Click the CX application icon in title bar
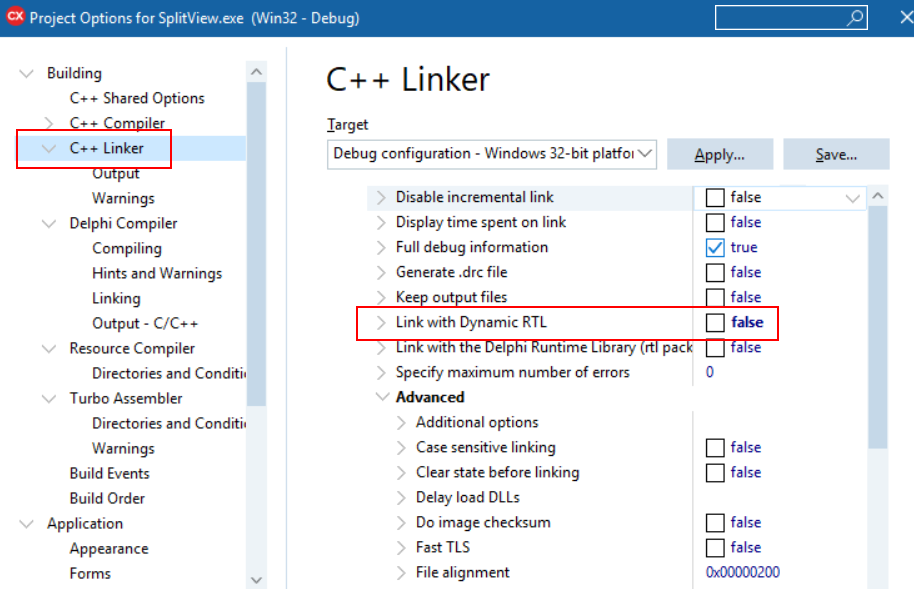This screenshot has width=914, height=589. (15, 18)
